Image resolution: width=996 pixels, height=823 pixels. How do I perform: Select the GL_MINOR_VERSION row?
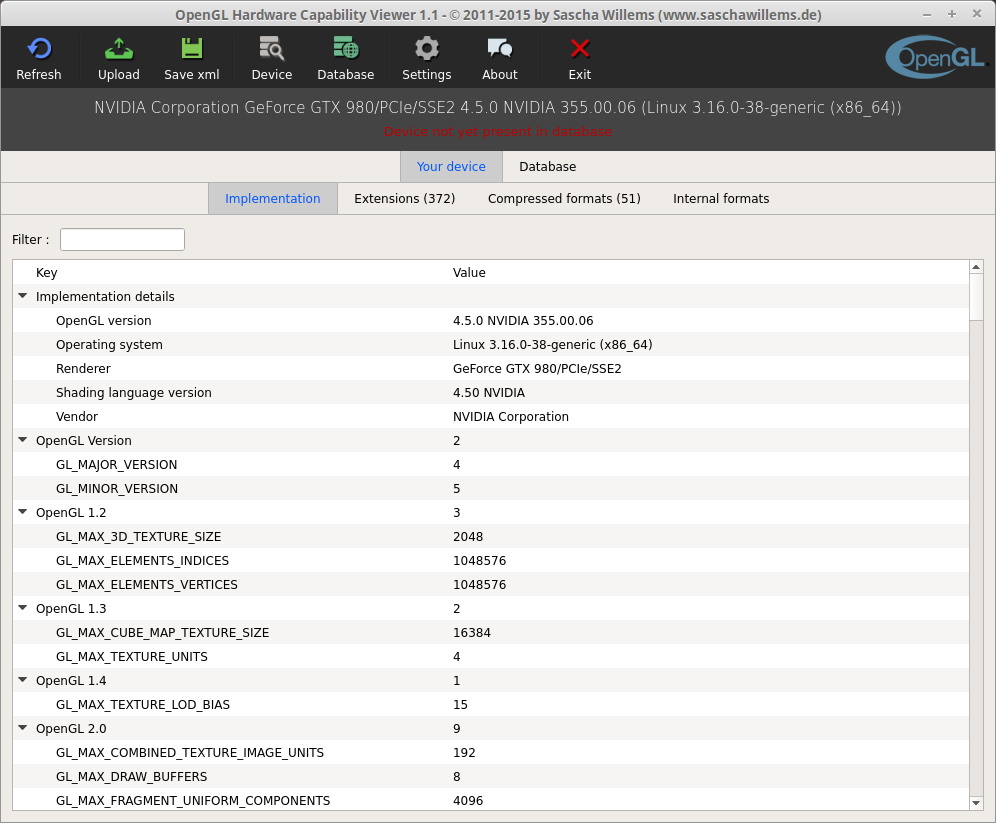tap(490, 488)
